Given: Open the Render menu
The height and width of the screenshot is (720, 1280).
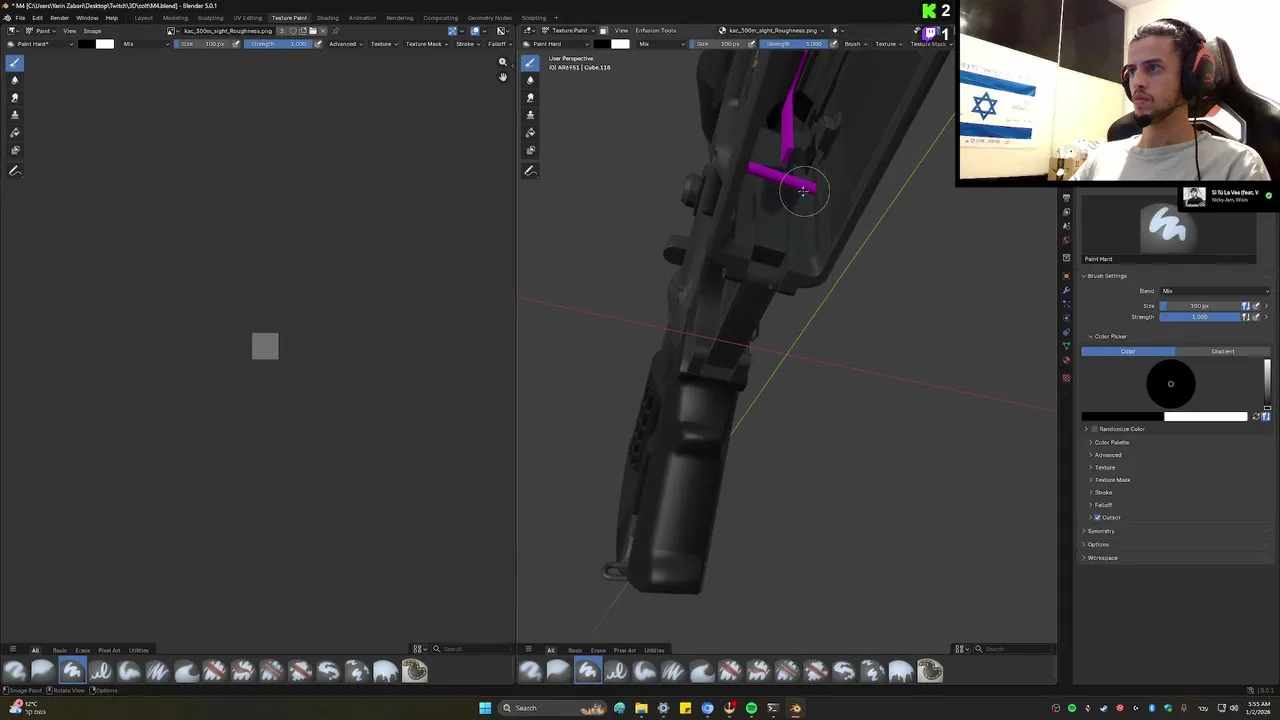Looking at the screenshot, I should (59, 18).
